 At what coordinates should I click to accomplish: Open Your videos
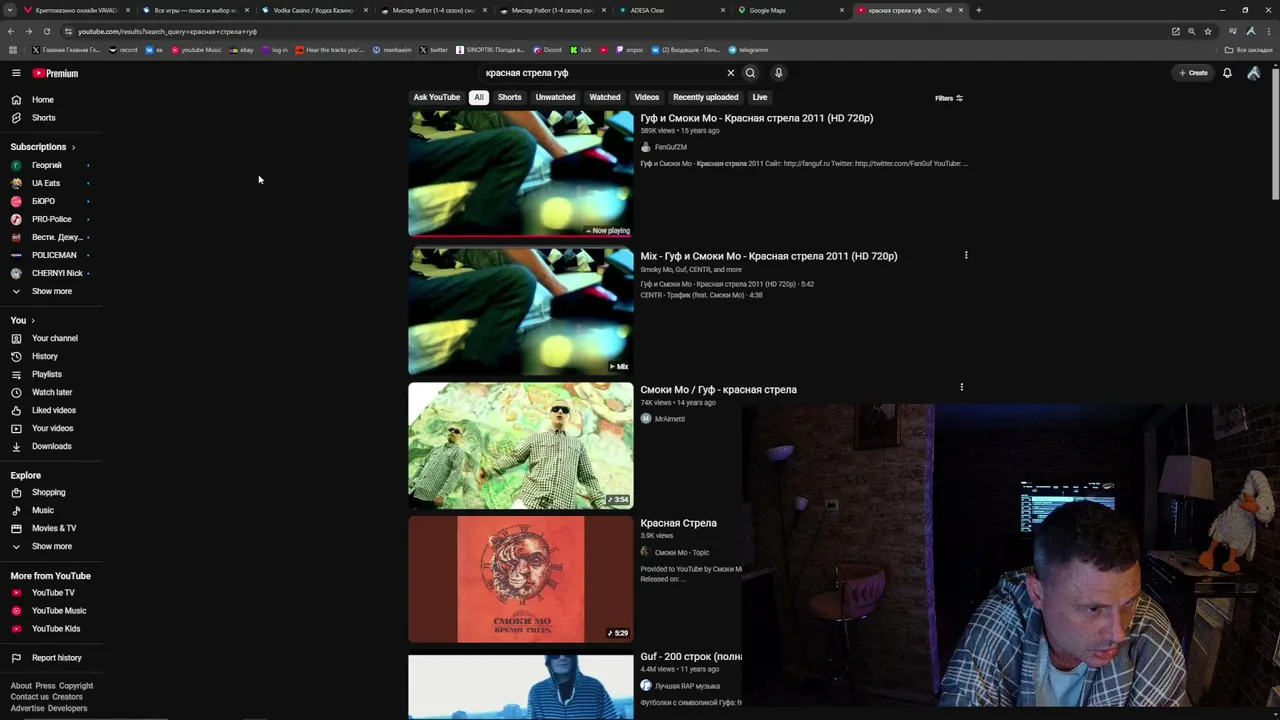click(52, 428)
